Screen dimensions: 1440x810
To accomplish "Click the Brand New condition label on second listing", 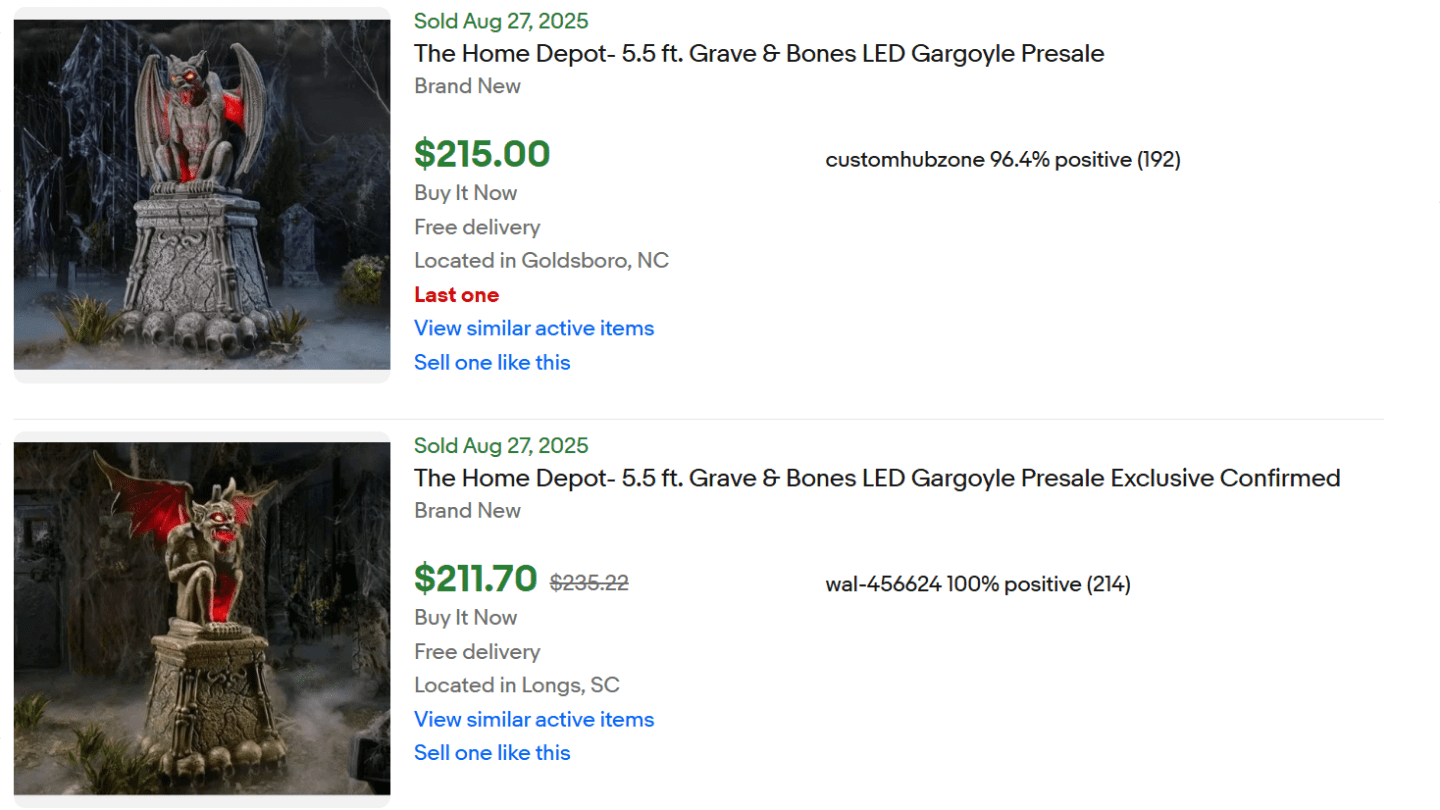I will tap(467, 510).
